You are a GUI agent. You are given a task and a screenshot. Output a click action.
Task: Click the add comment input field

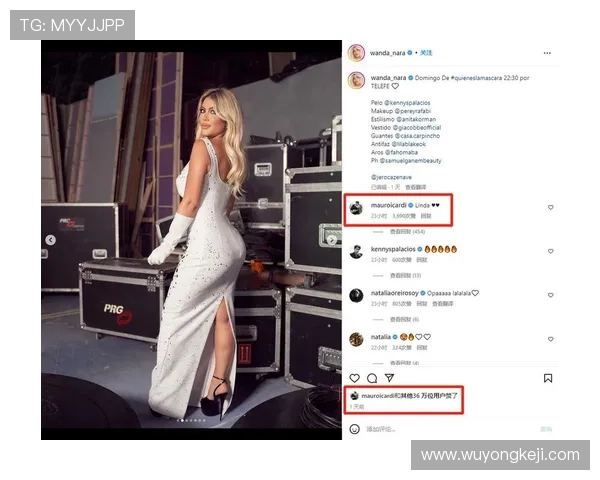coord(452,429)
